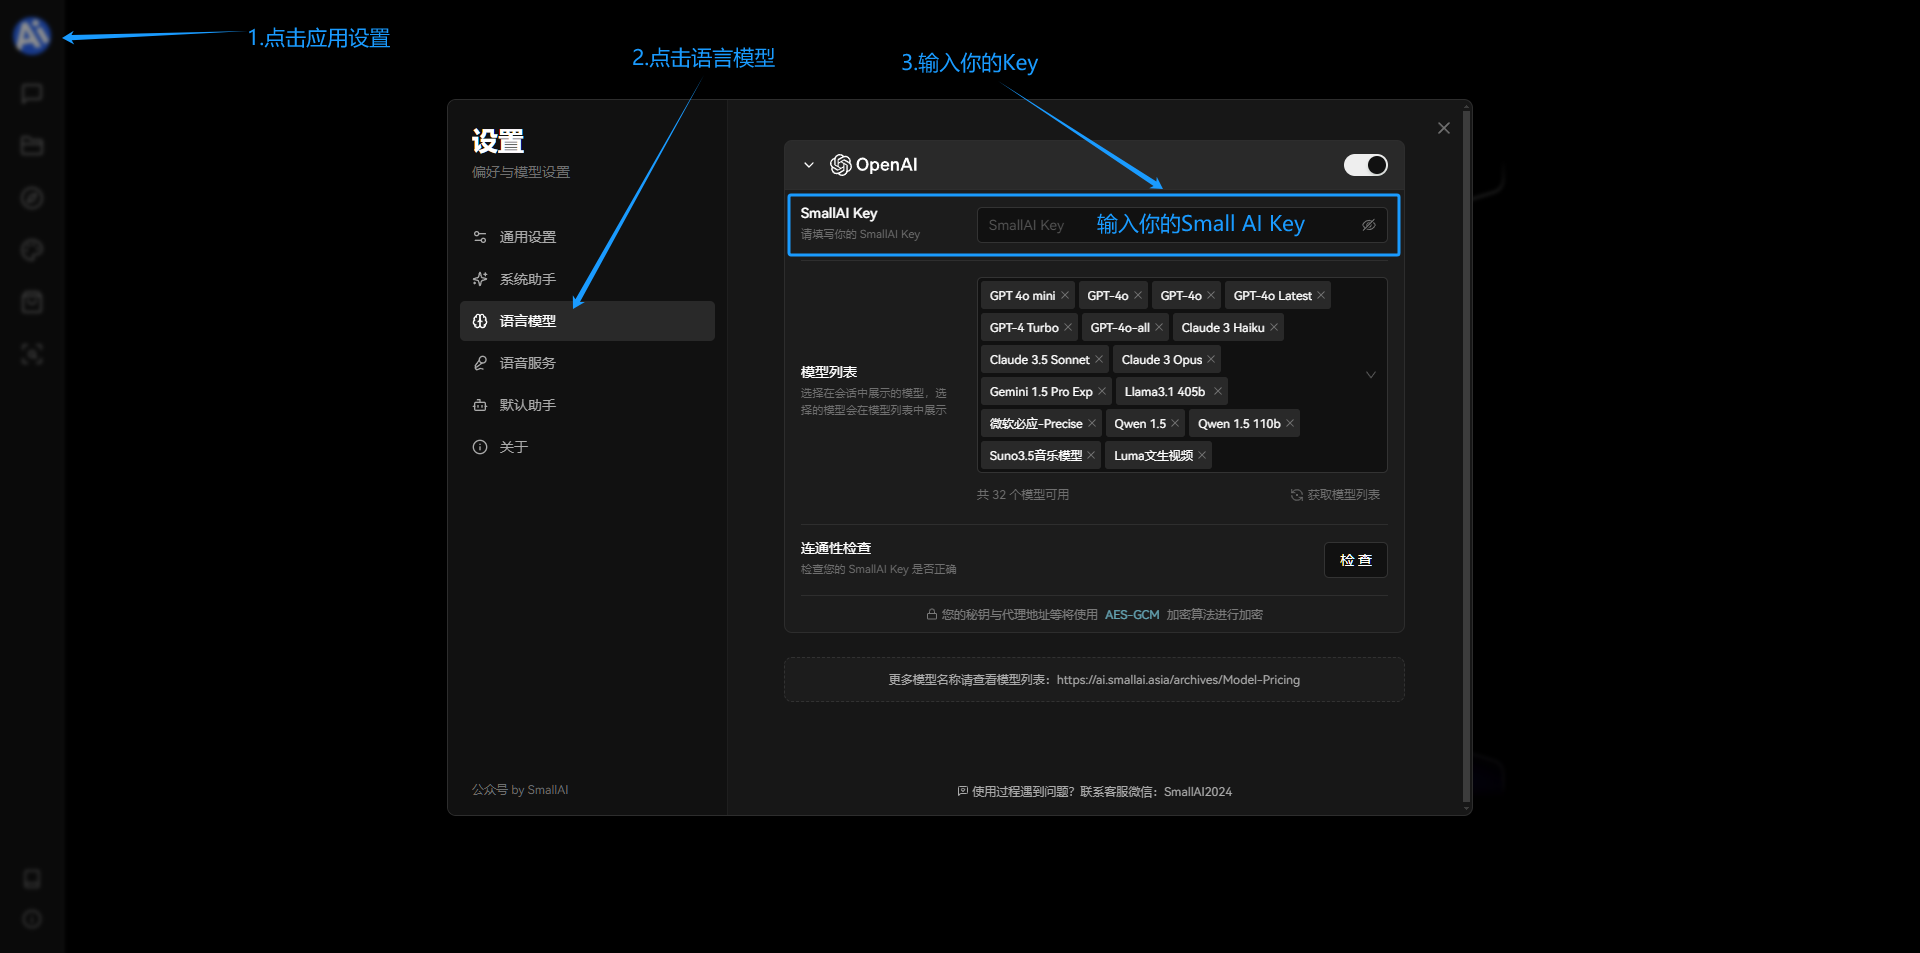Remove GPT-4o Latest model tag
This screenshot has width=1920, height=953.
[1321, 296]
